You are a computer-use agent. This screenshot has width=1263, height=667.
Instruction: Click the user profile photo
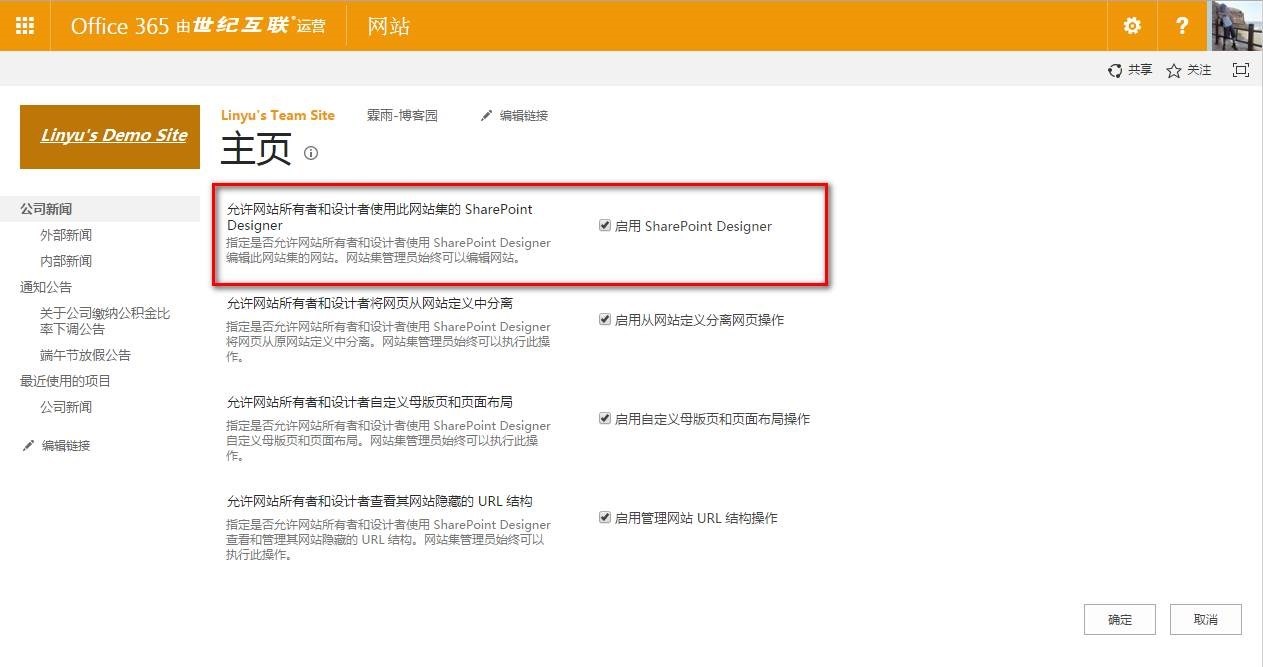(1237, 26)
